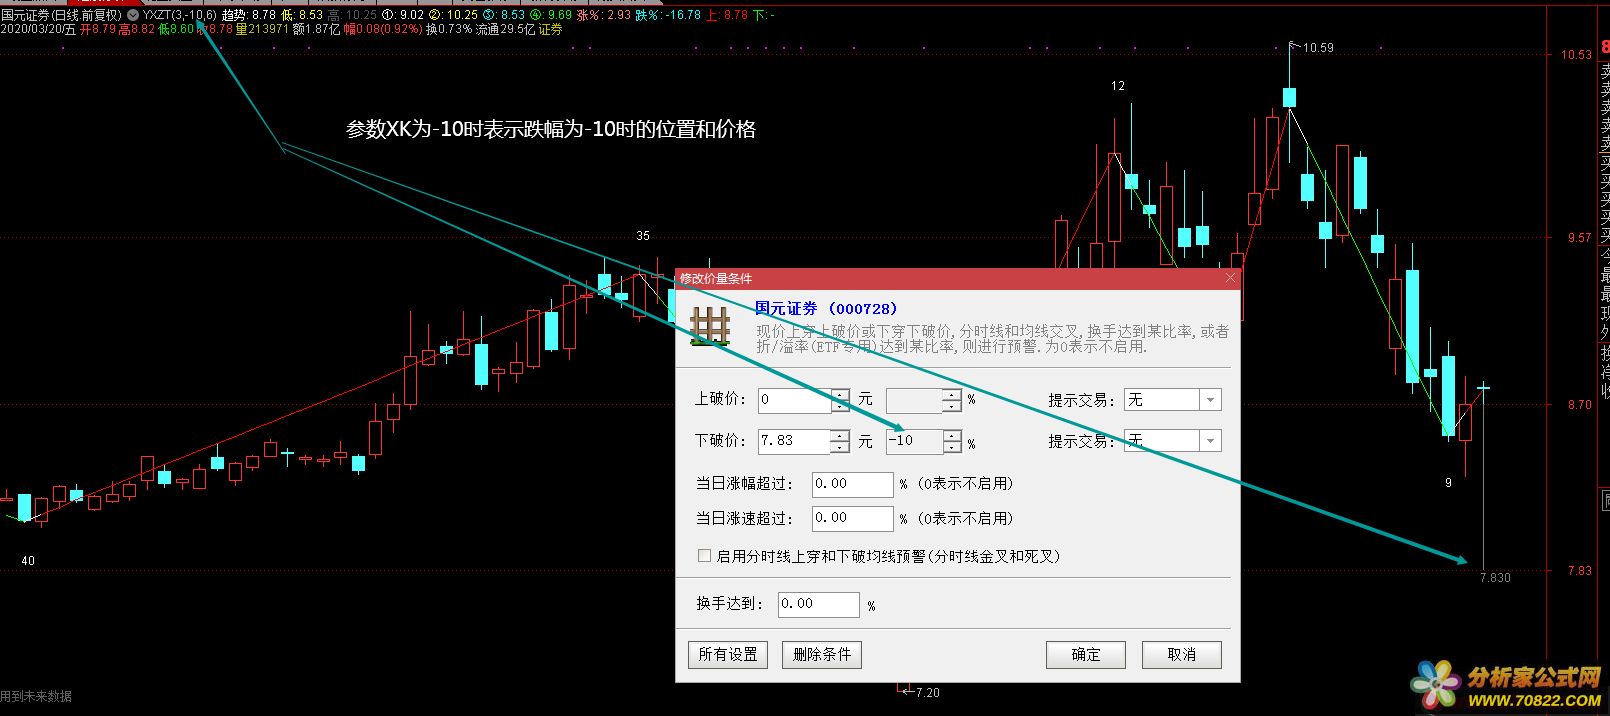1610x716 pixels.
Task: Click the fence icon in the dialog
Action: pos(710,326)
